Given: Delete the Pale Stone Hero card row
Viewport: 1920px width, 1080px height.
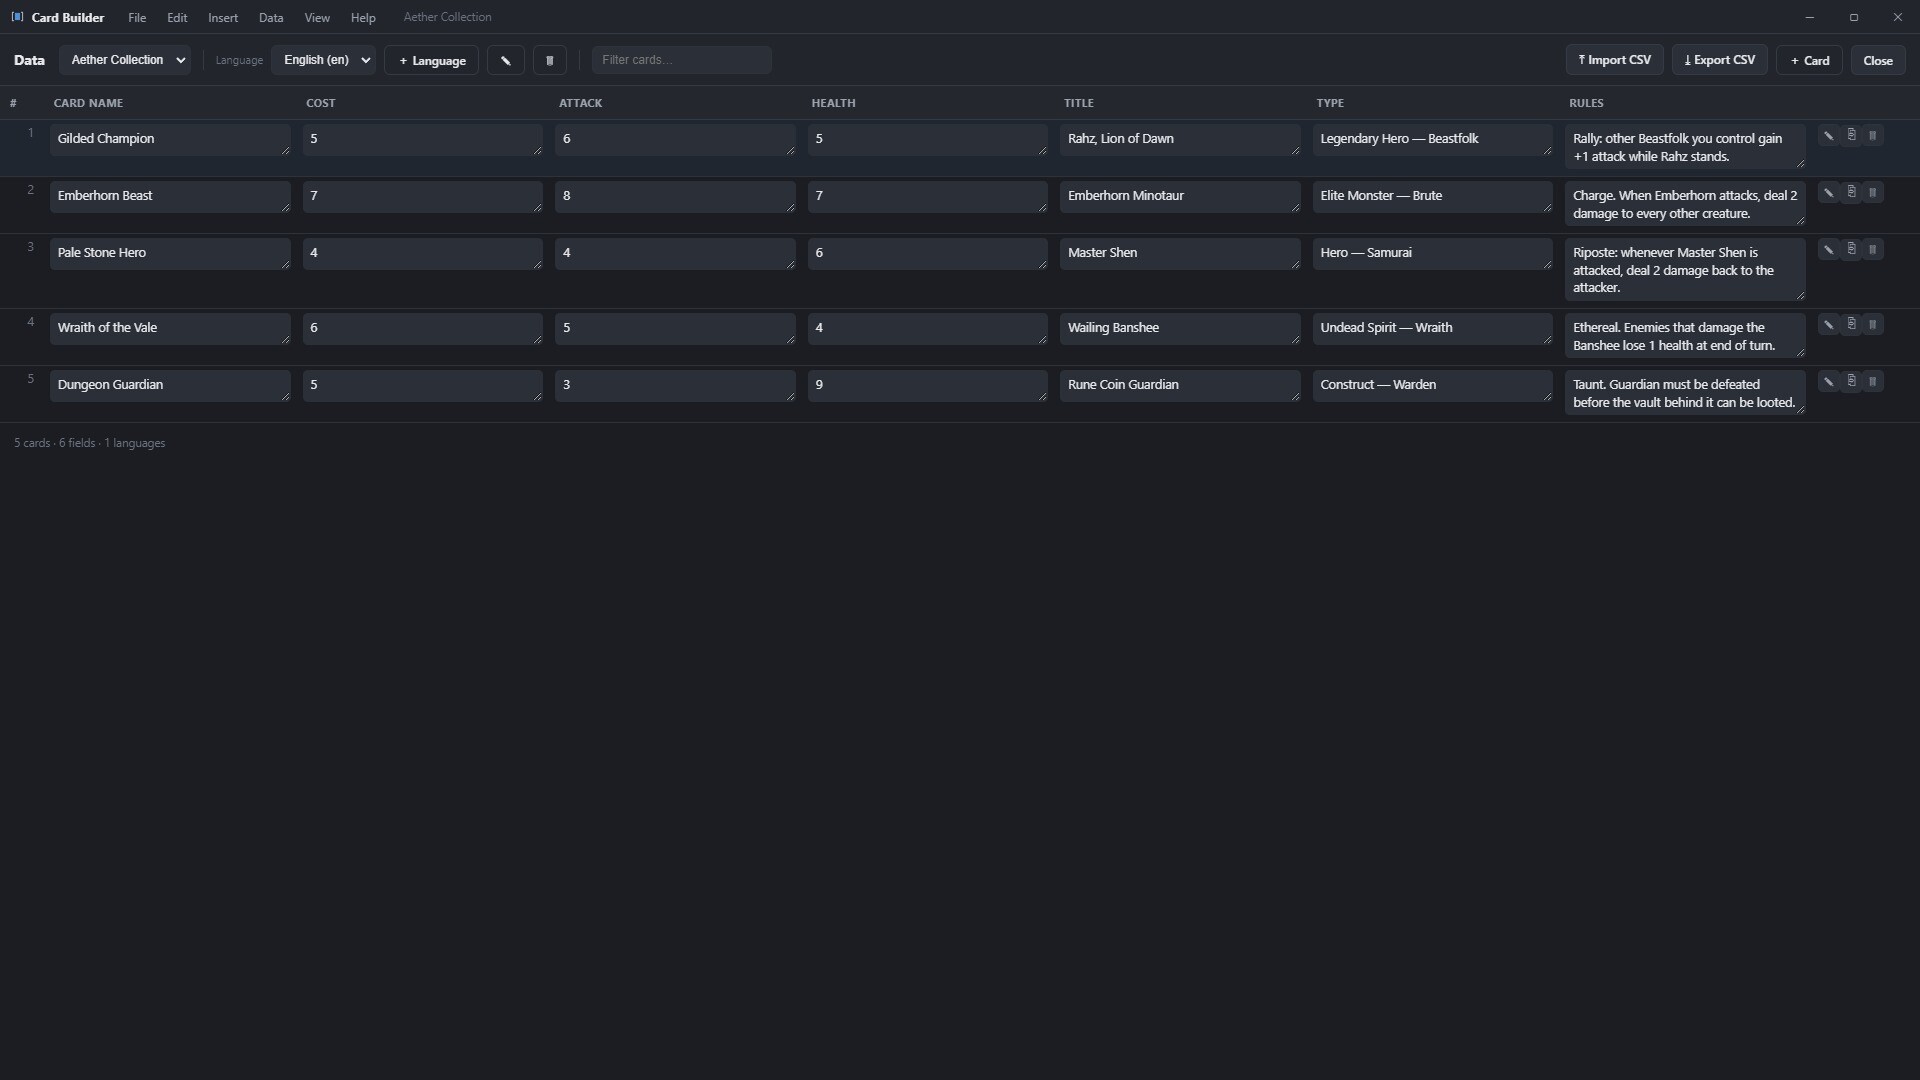Looking at the screenshot, I should coord(1873,249).
